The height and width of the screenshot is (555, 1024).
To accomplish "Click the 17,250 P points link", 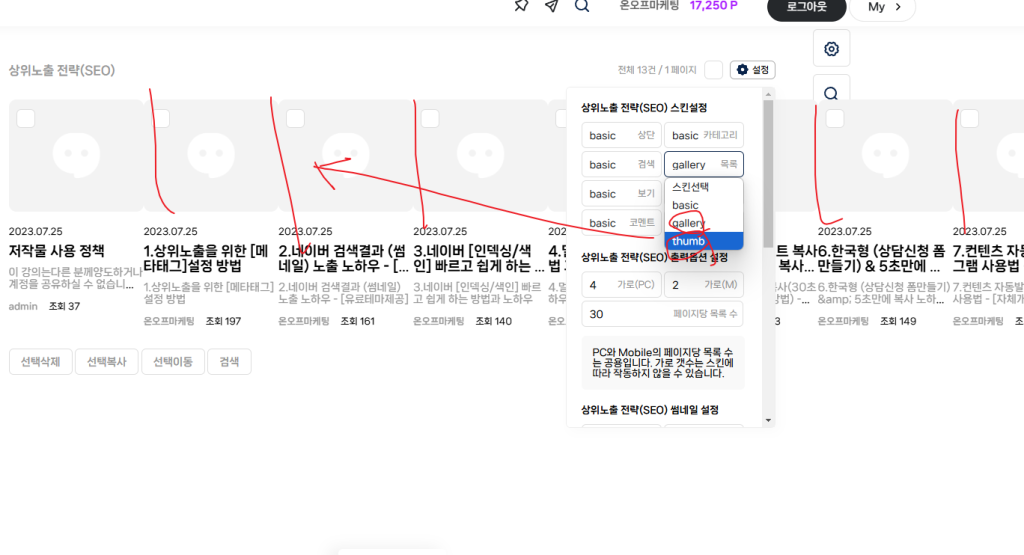I will [x=713, y=6].
